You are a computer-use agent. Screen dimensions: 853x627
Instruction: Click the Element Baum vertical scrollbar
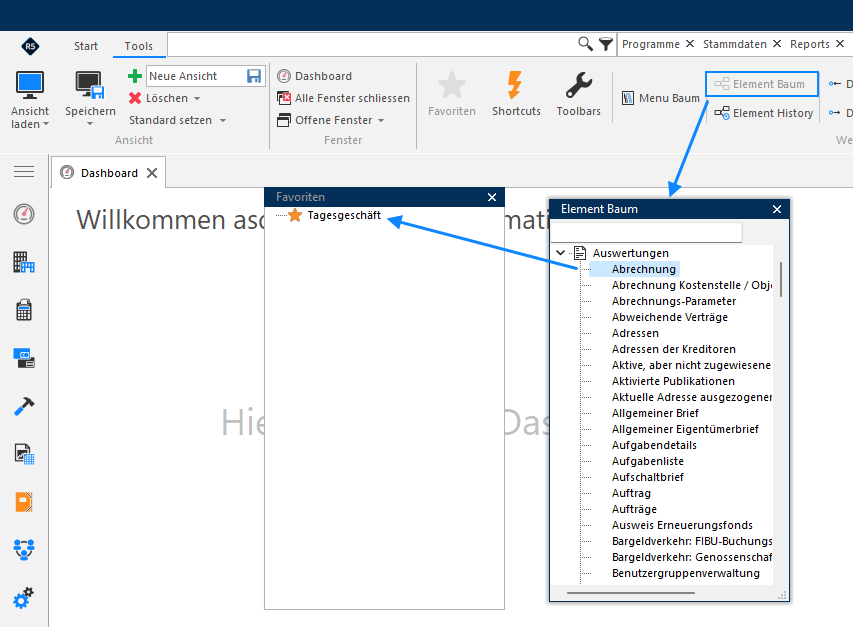[781, 279]
